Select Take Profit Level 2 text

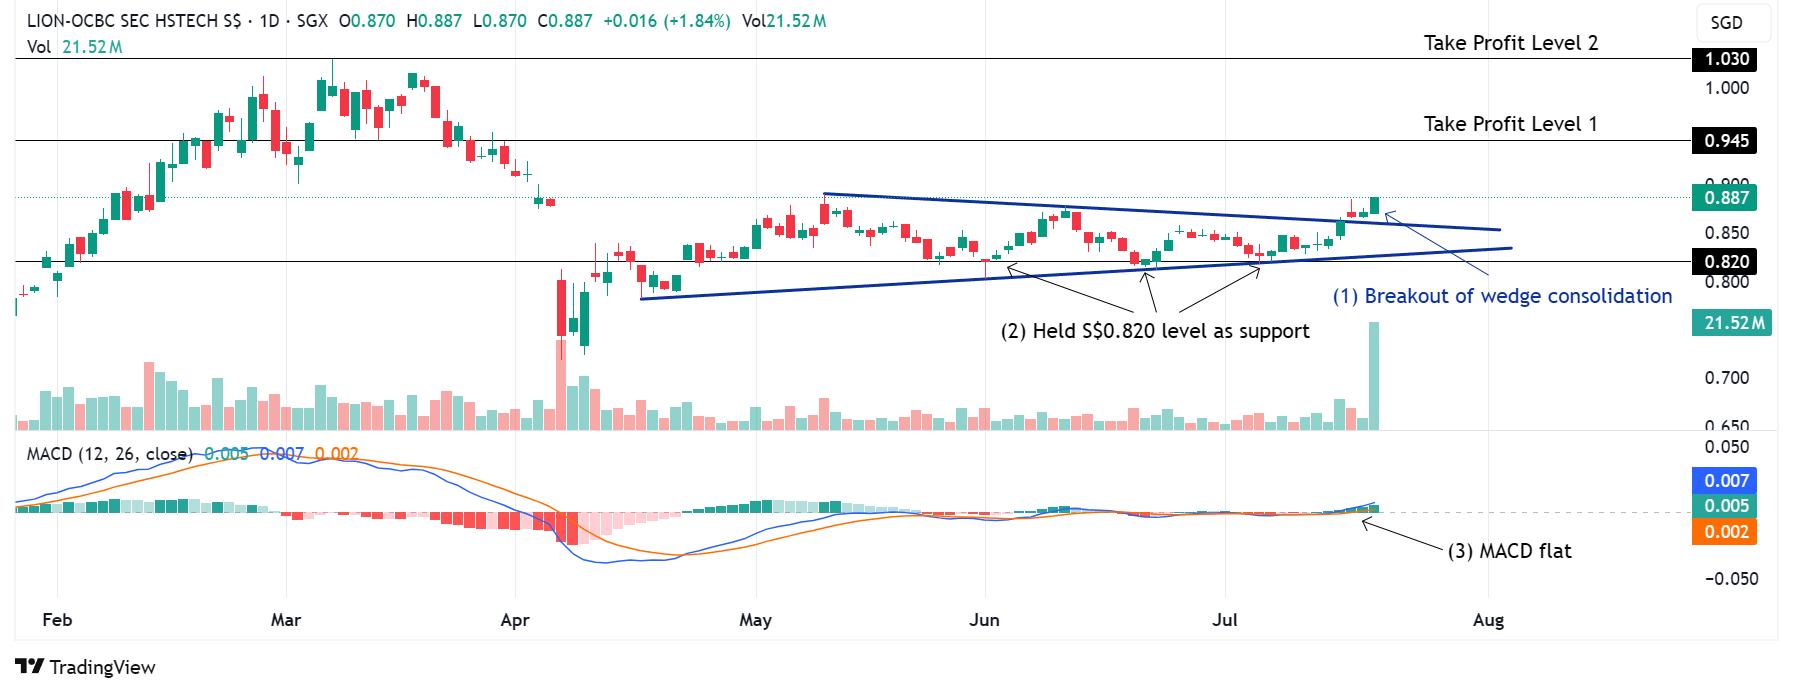point(1511,43)
